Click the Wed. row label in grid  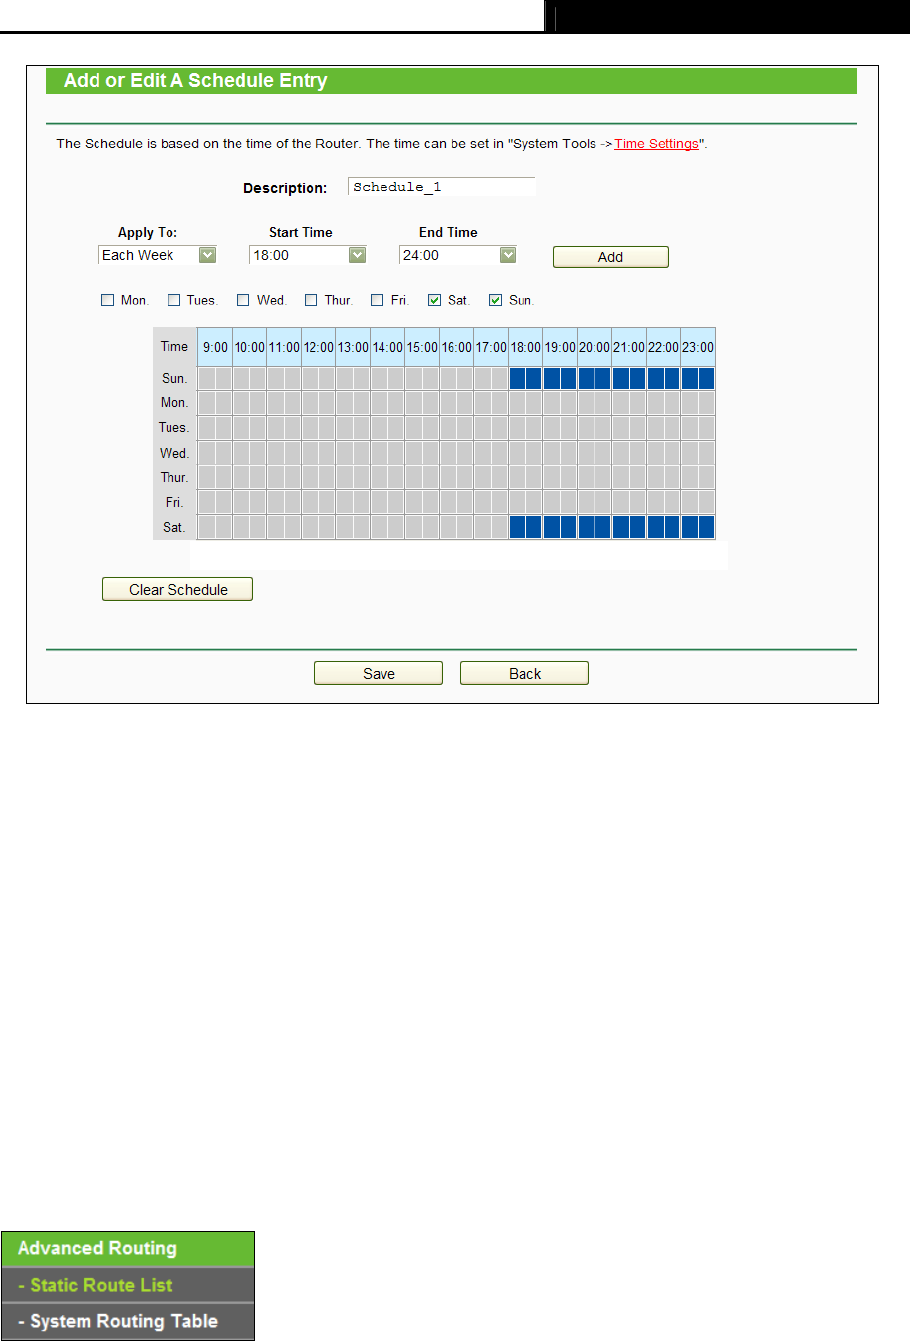(x=175, y=453)
